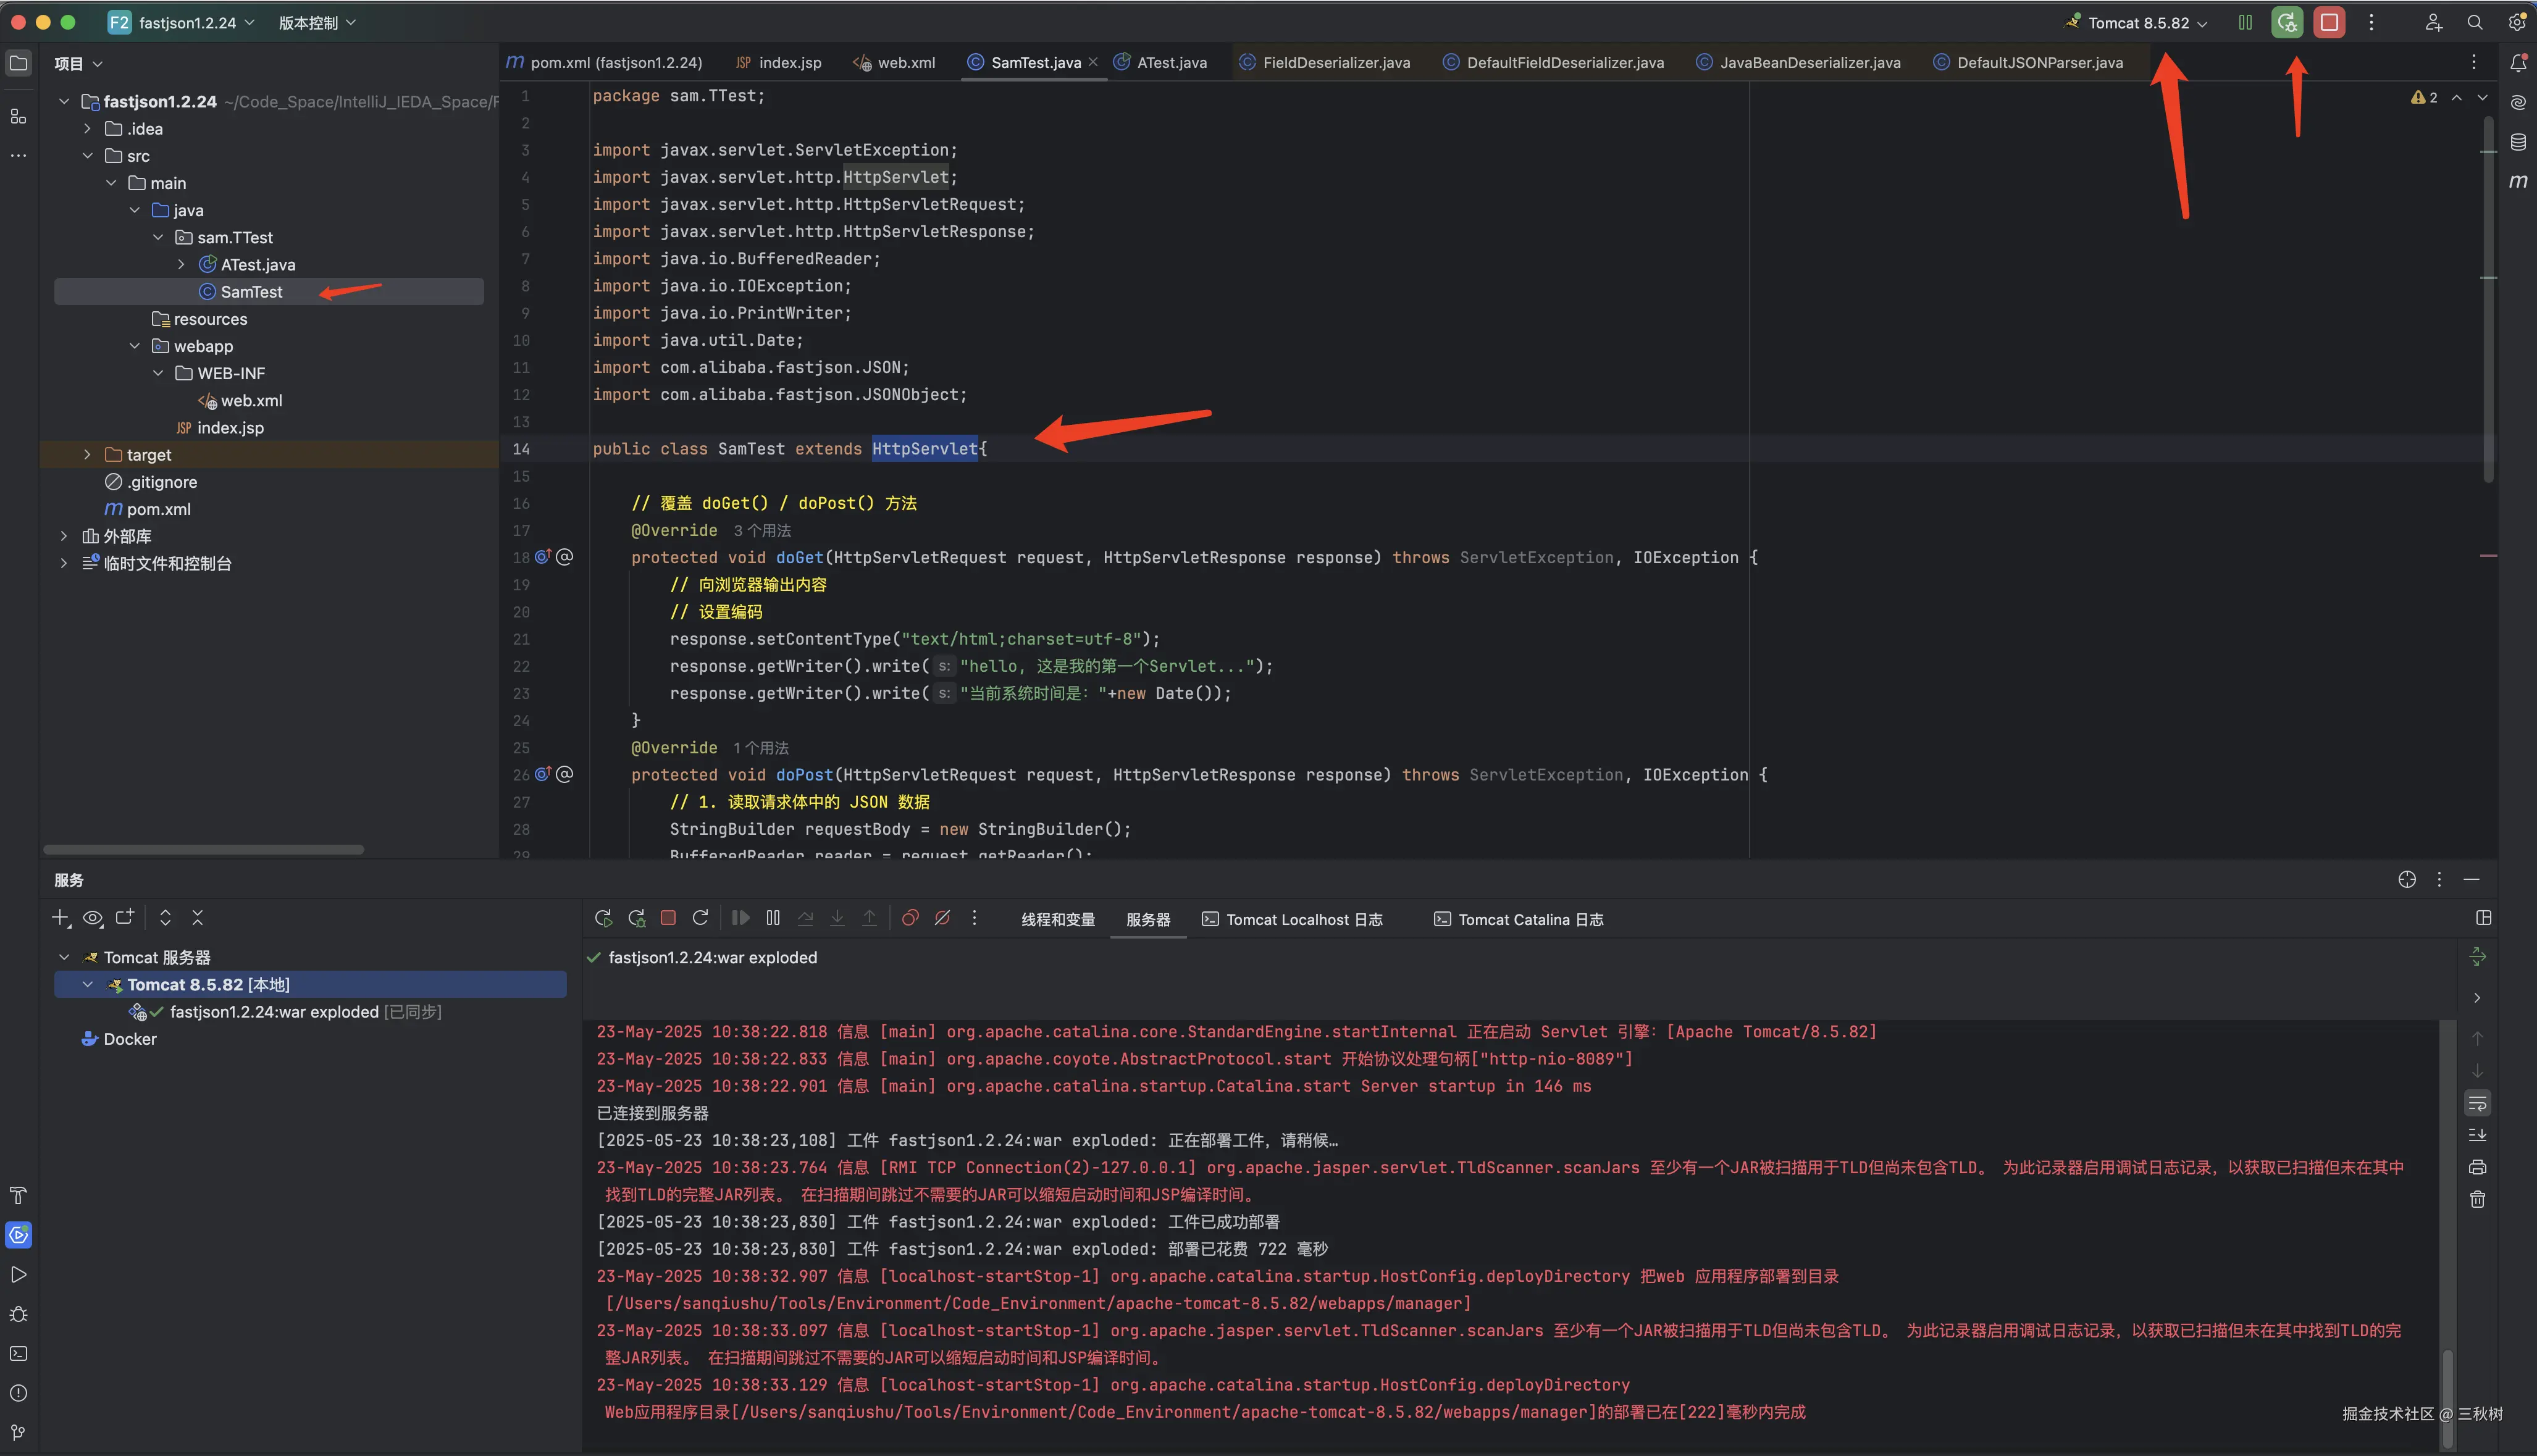
Task: Click the project tree horizontal scrollbar
Action: [204, 850]
